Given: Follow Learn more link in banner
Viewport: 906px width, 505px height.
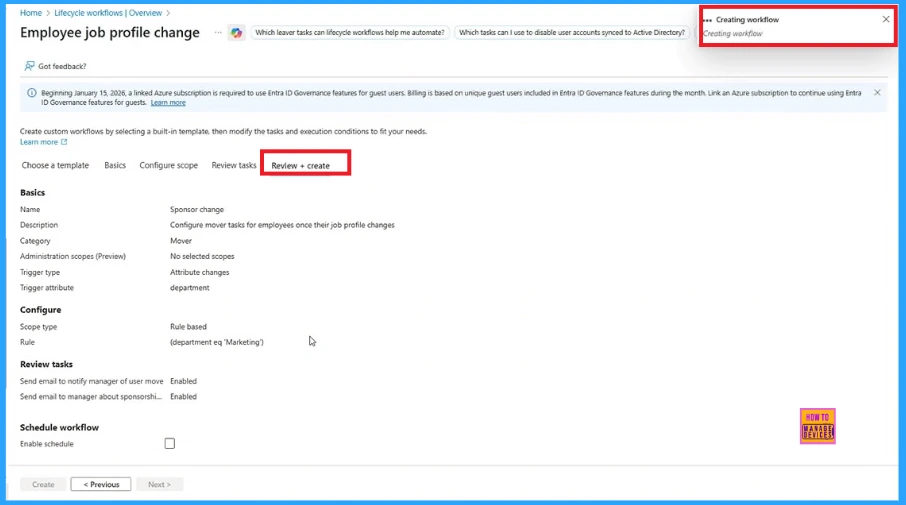Looking at the screenshot, I should pos(168,102).
